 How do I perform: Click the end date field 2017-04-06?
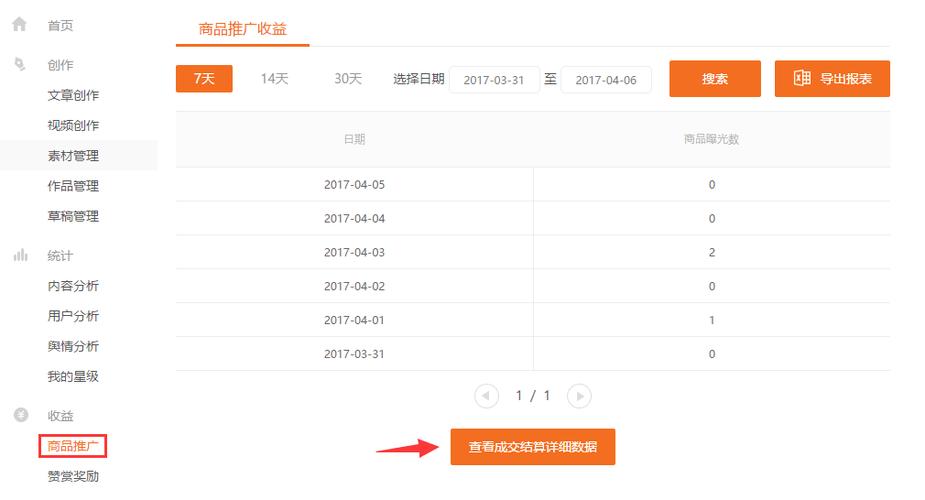(606, 80)
